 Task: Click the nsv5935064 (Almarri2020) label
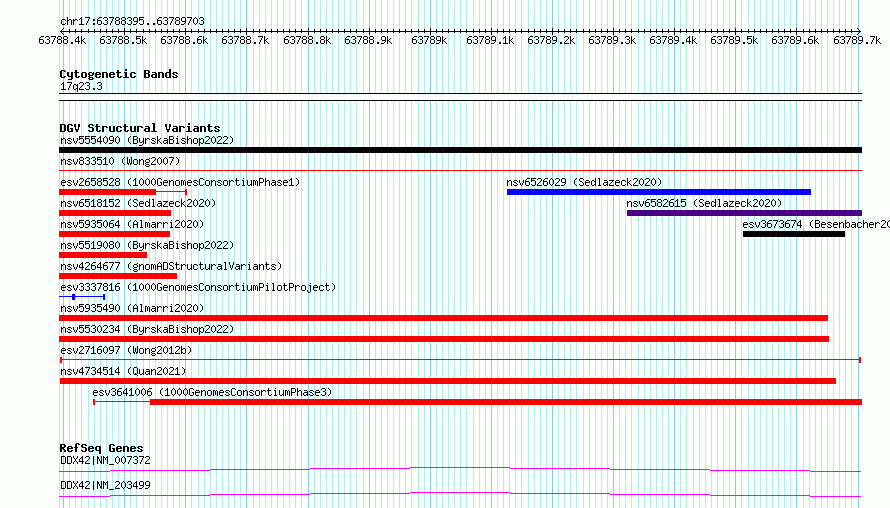pos(132,224)
